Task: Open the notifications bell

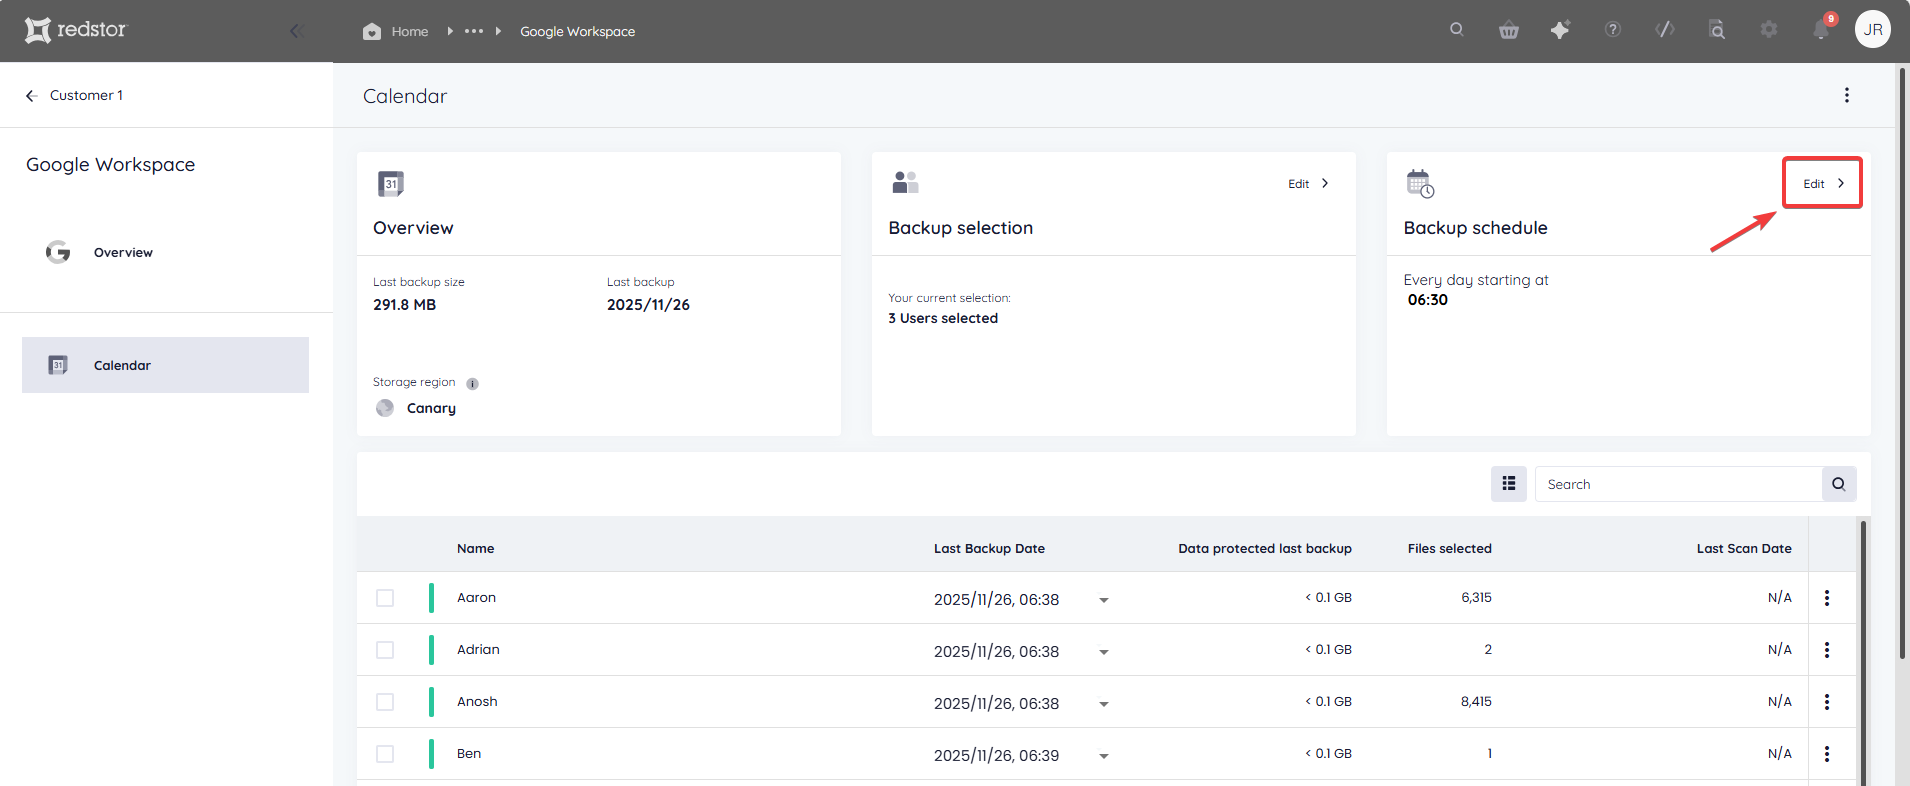Action: point(1822,30)
